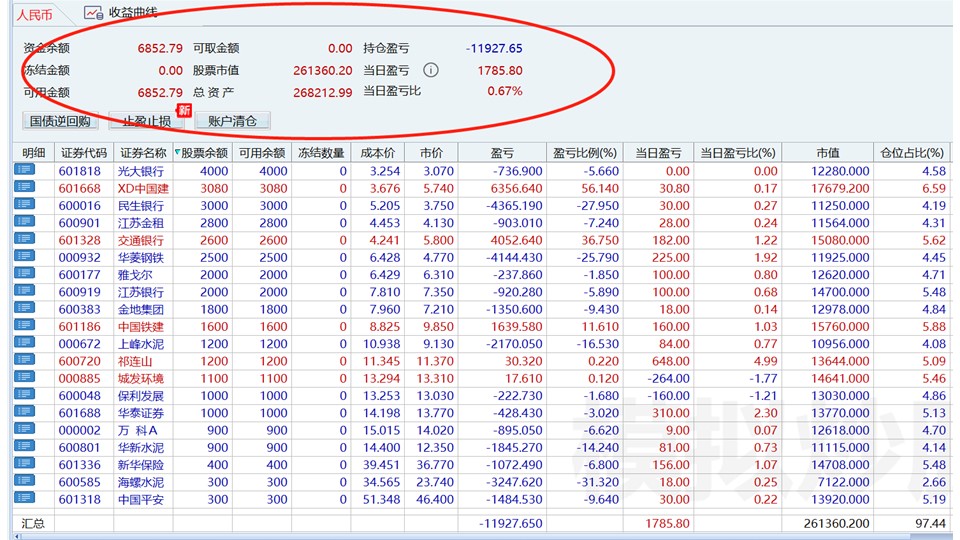
Task: Open details icon for 华泰证券 row
Action: click(24, 411)
